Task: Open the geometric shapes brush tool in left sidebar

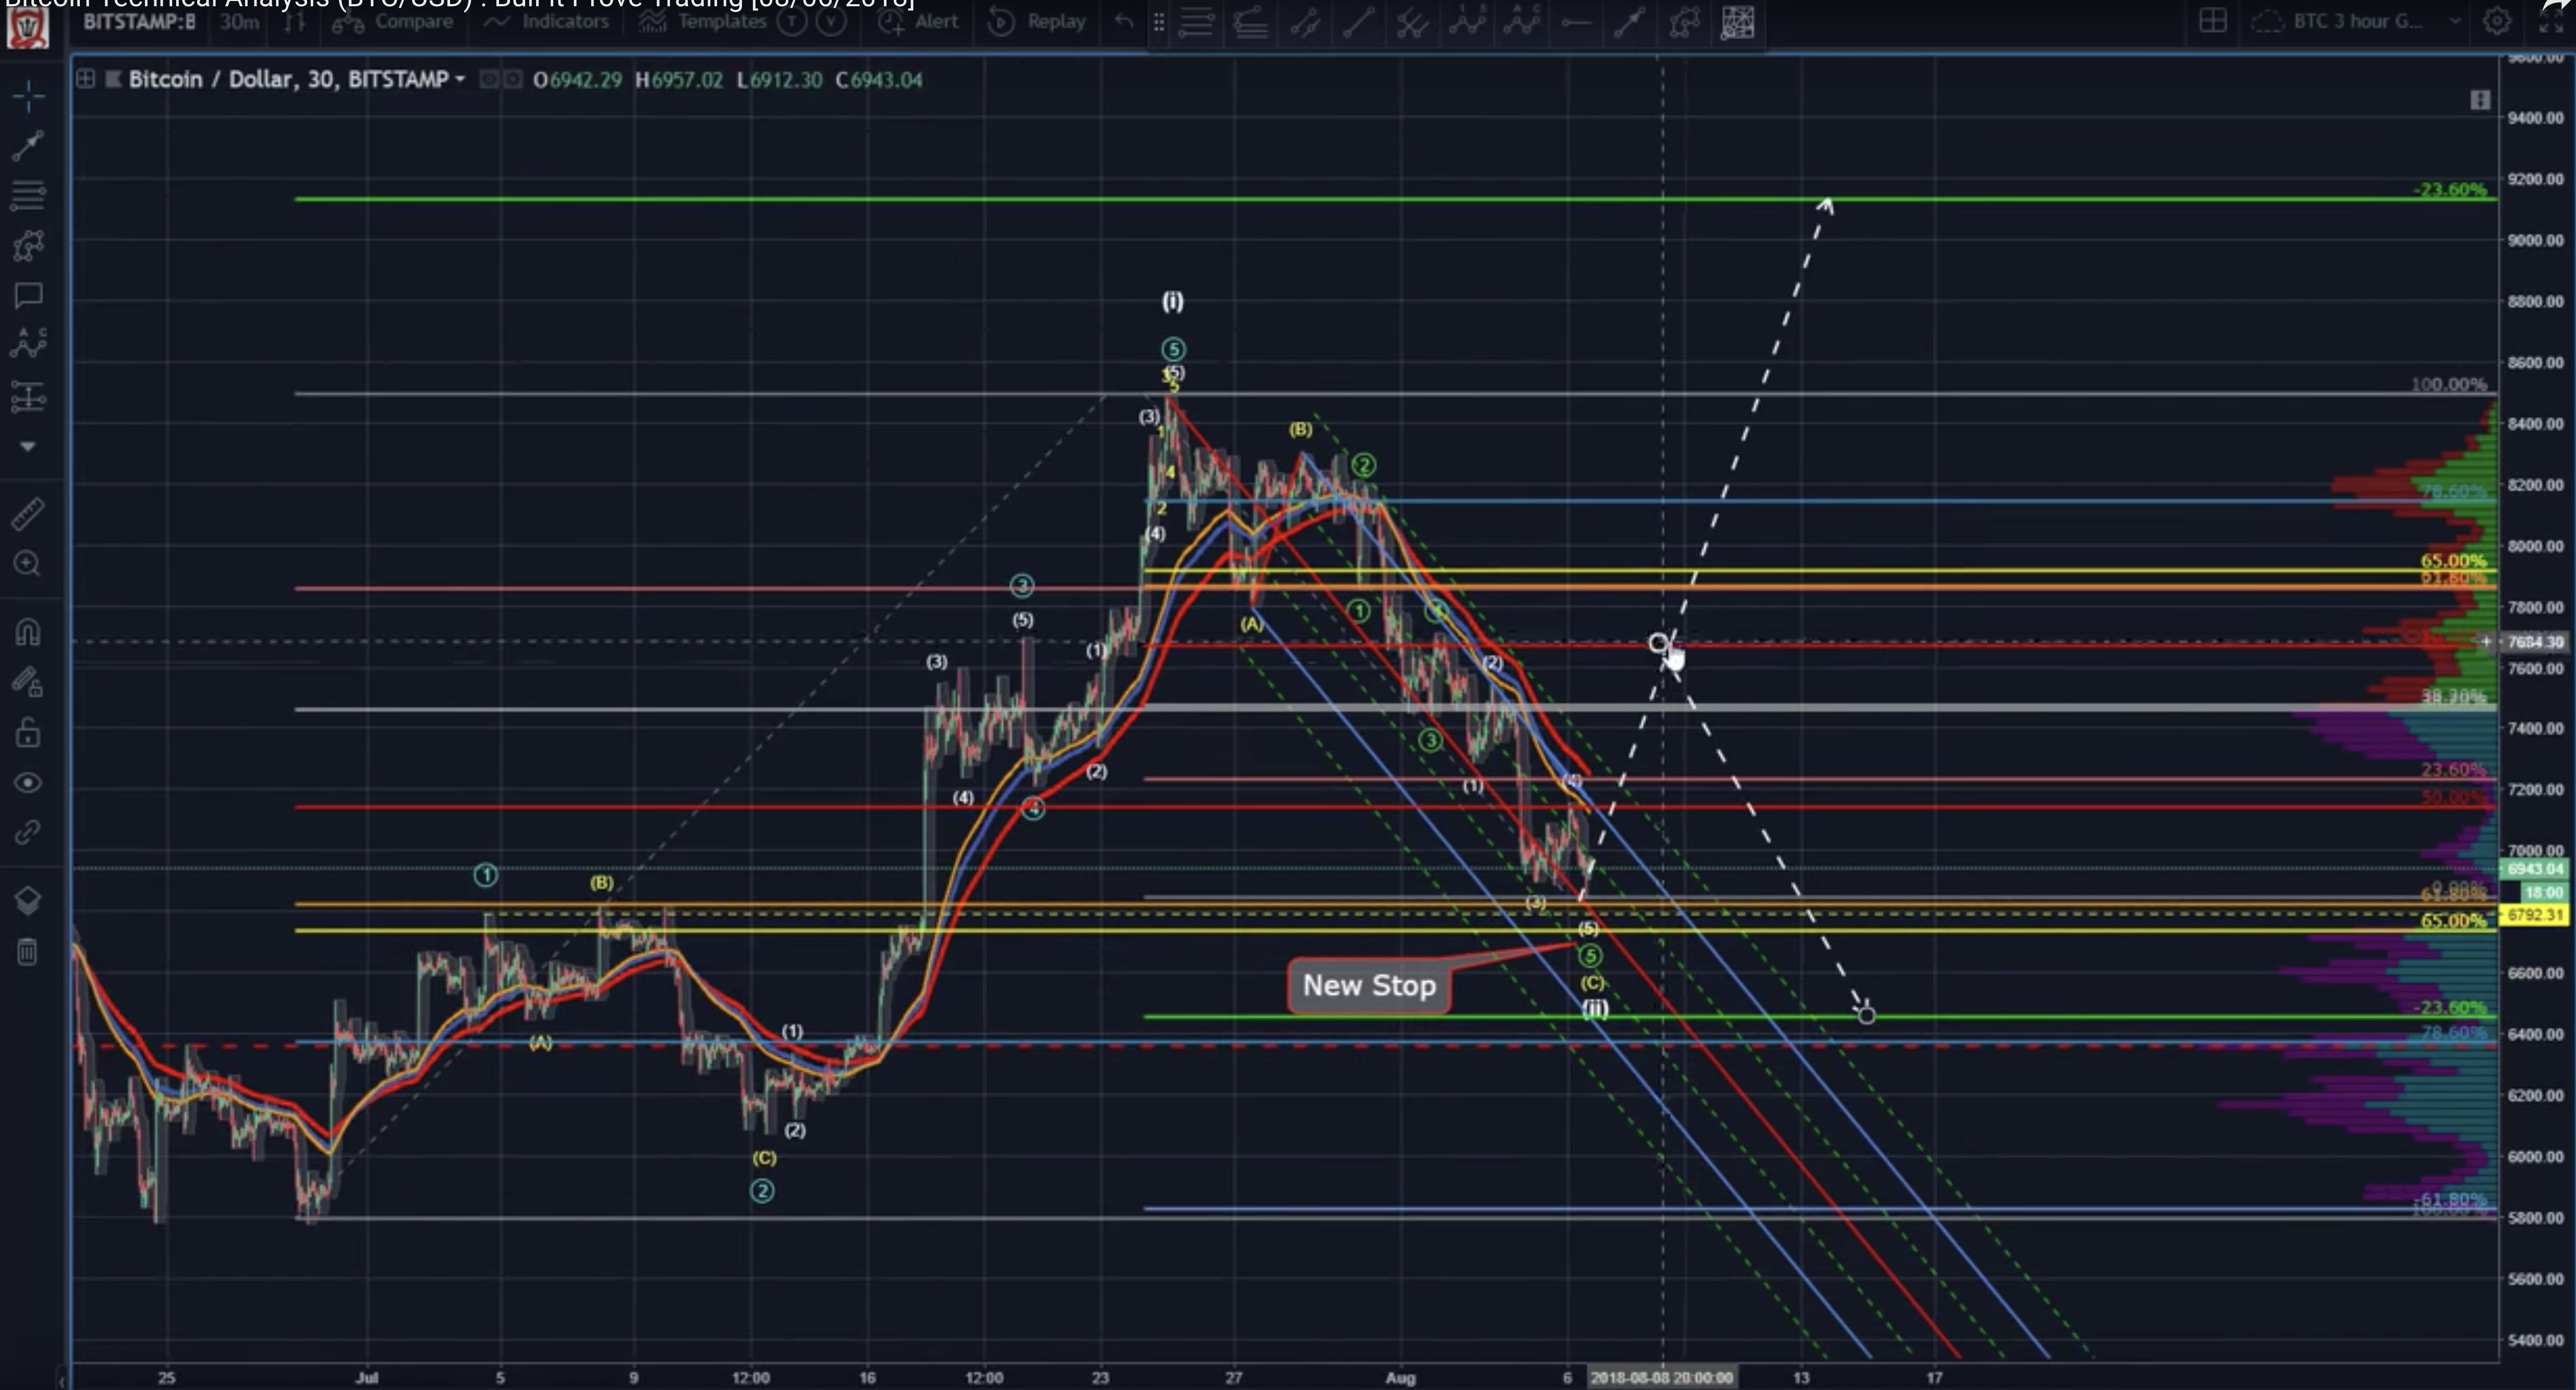Action: click(28, 245)
